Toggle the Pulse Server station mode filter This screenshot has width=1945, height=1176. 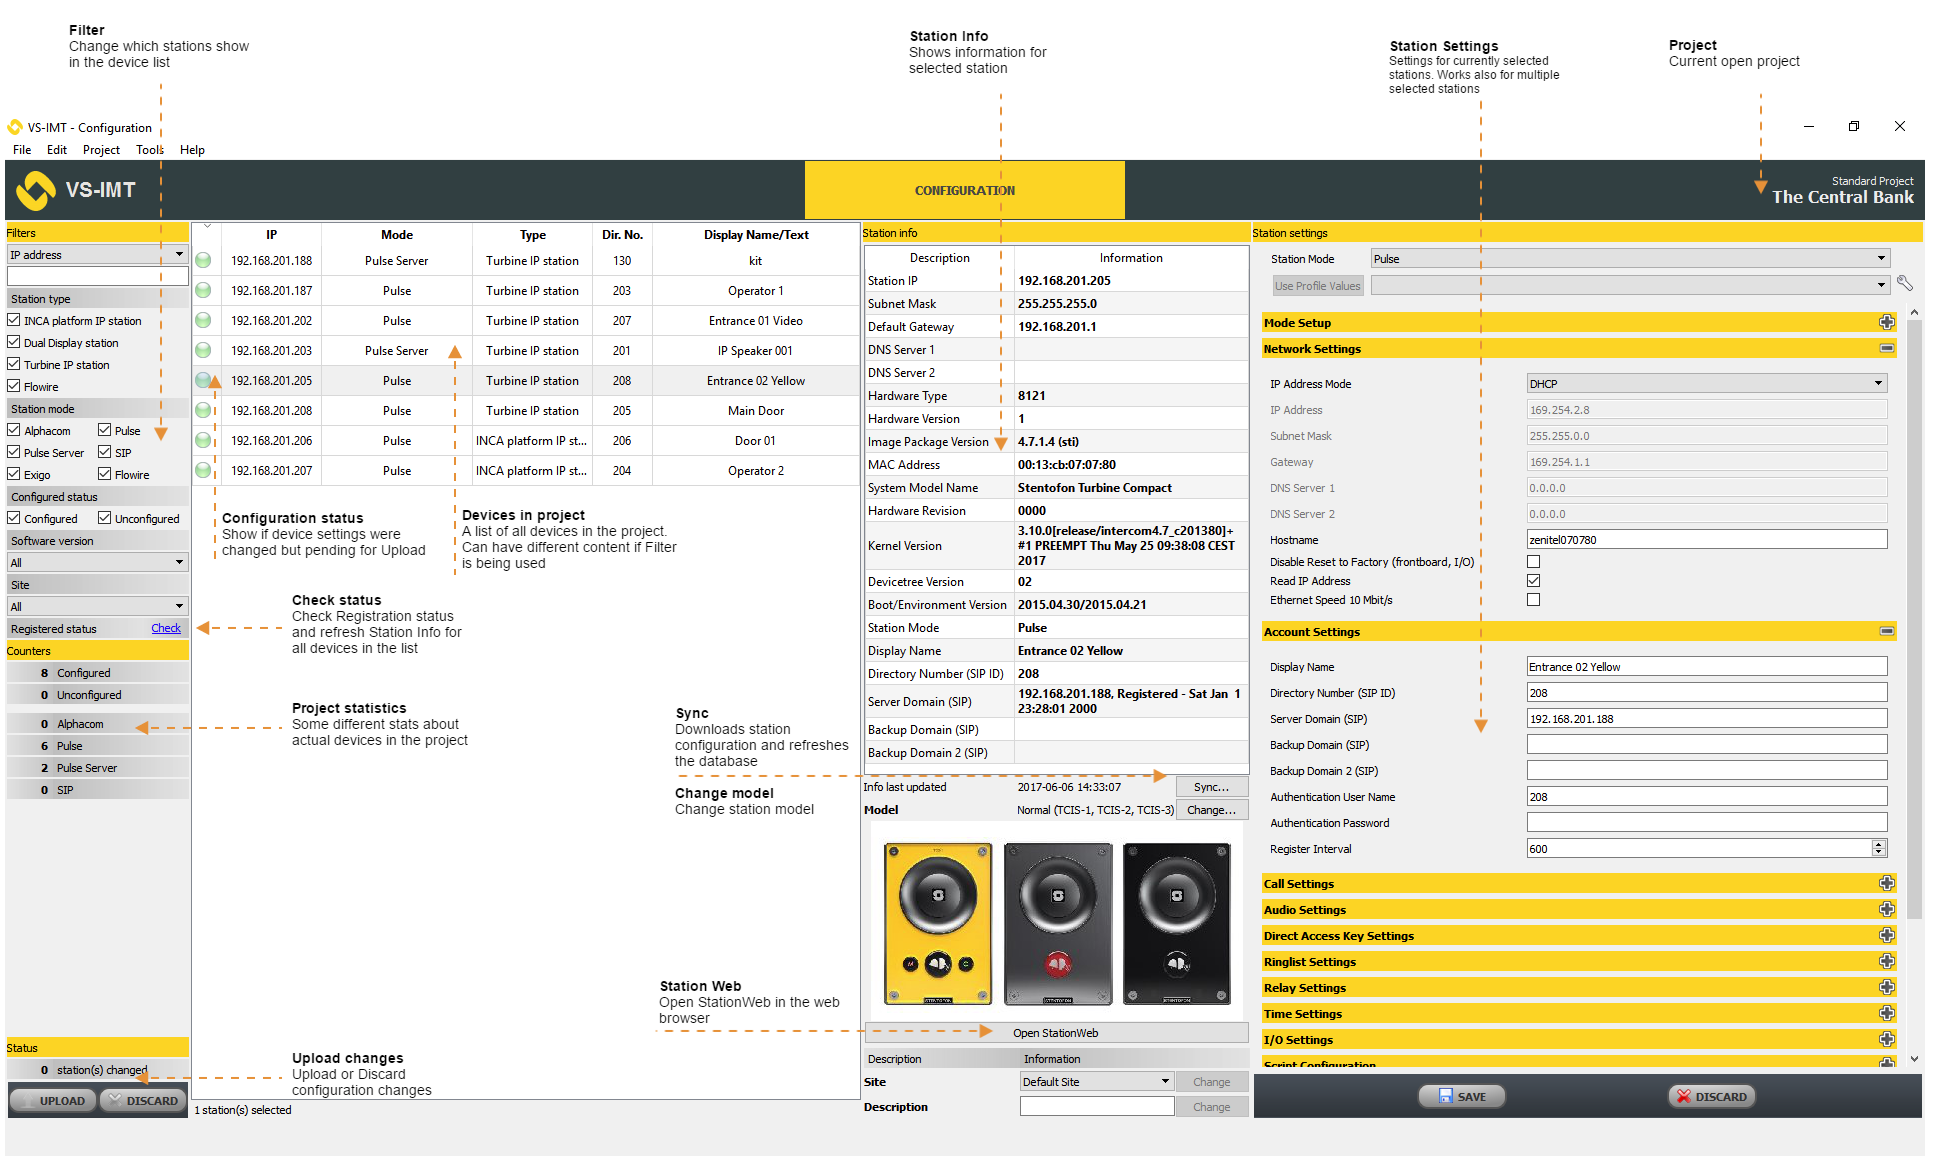[14, 452]
